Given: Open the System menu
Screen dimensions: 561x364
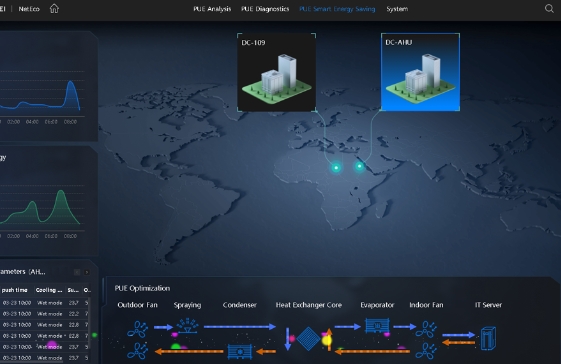Looking at the screenshot, I should tap(397, 9).
